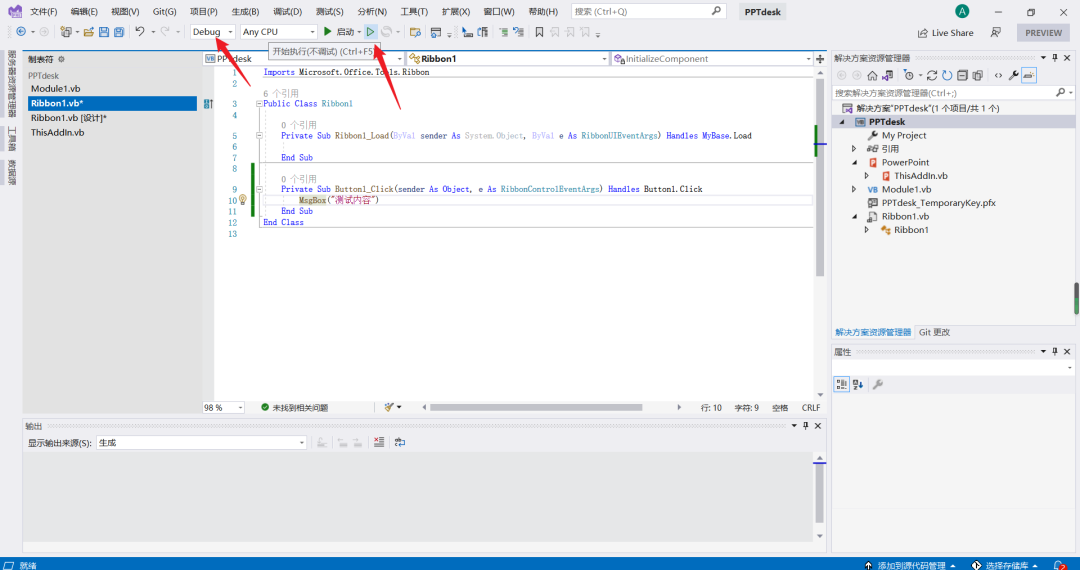Open Properties wrench icon in Solution Explorer toolbar
The height and width of the screenshot is (570, 1080).
tap(1013, 76)
